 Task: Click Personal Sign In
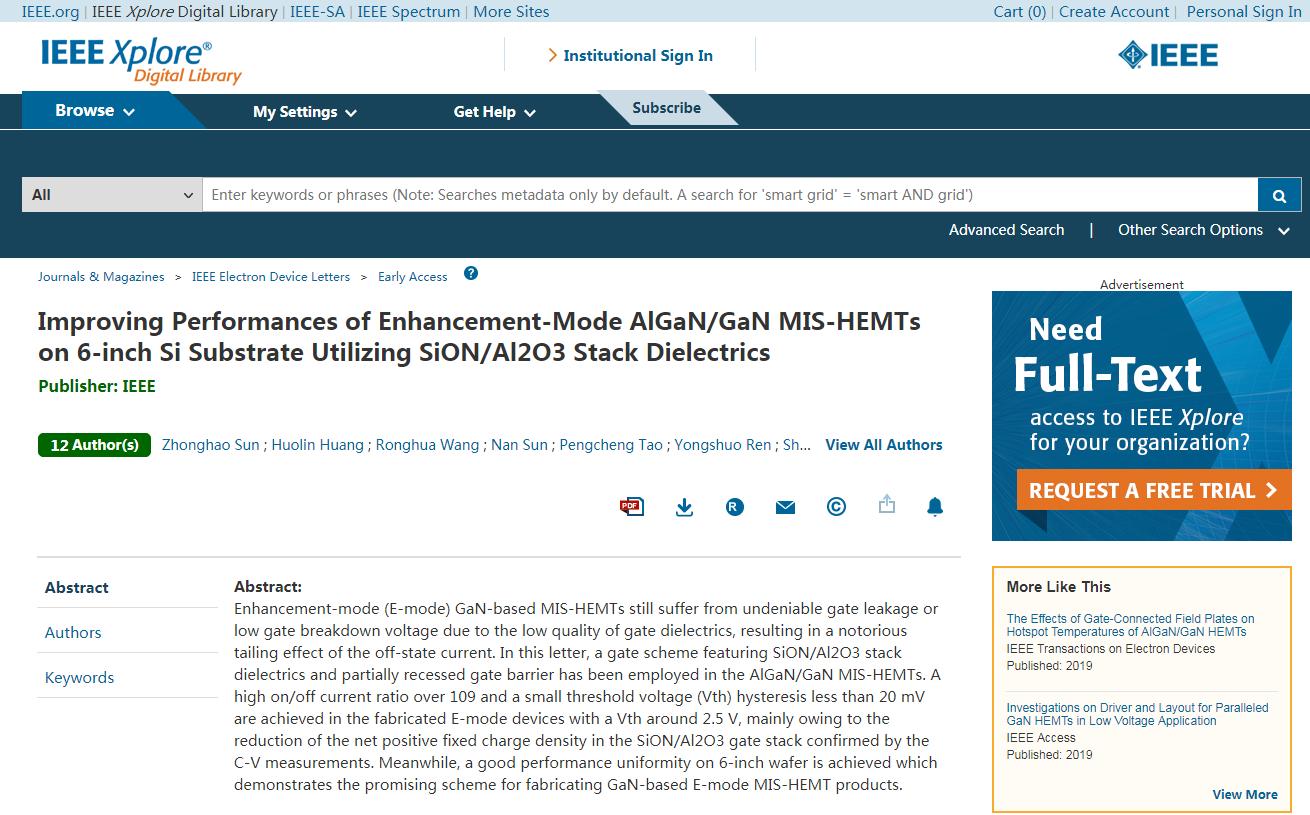click(x=1244, y=12)
